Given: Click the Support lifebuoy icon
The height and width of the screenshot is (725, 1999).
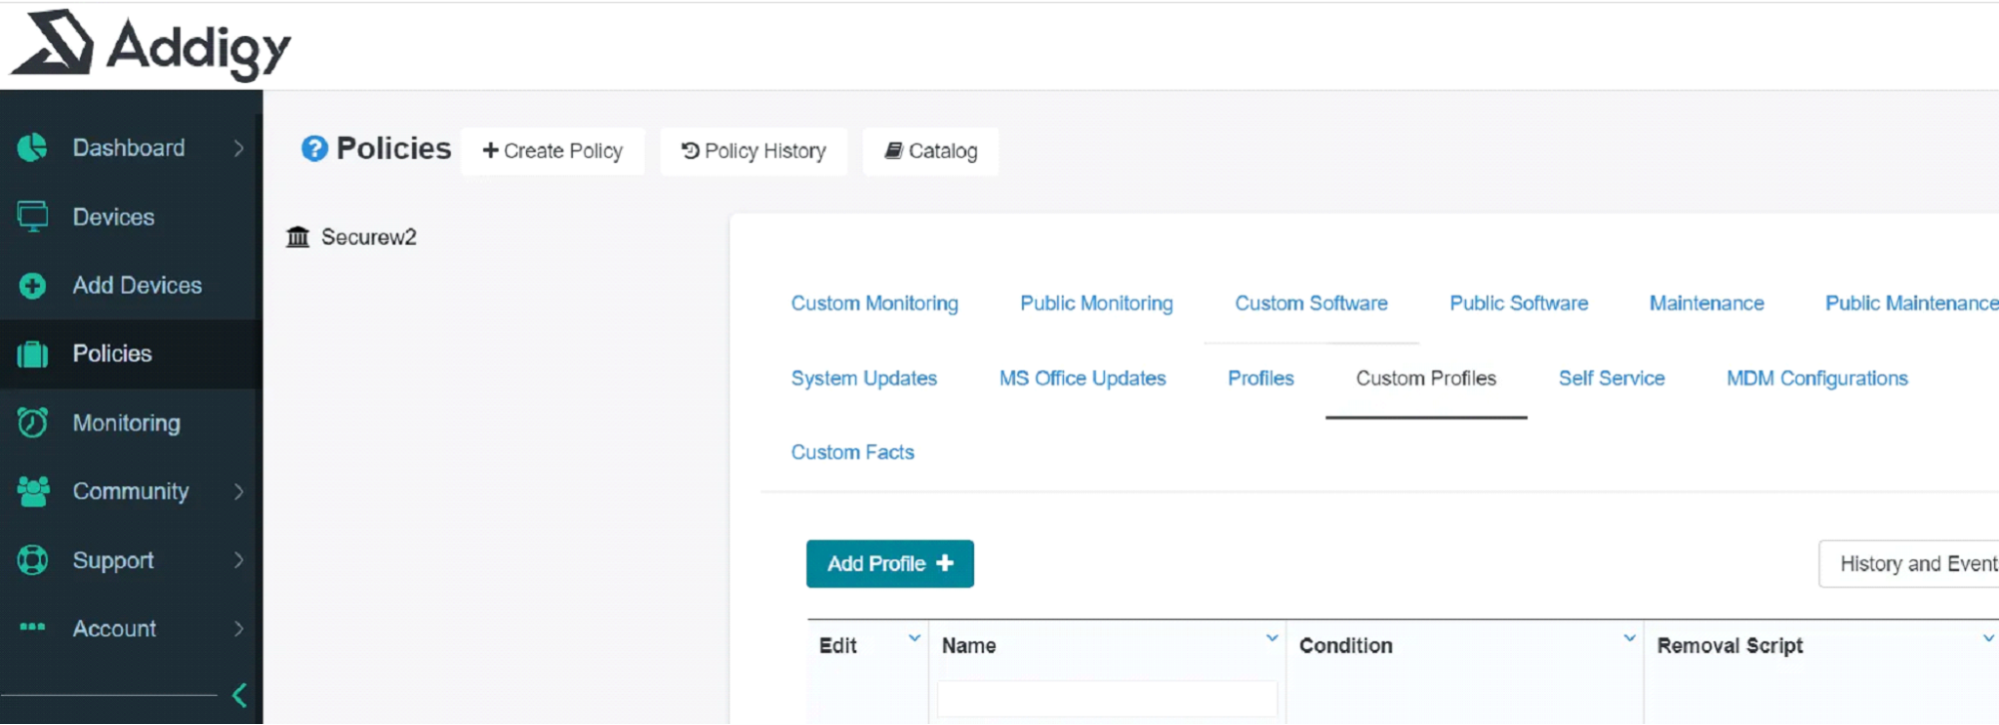Looking at the screenshot, I should point(32,560).
